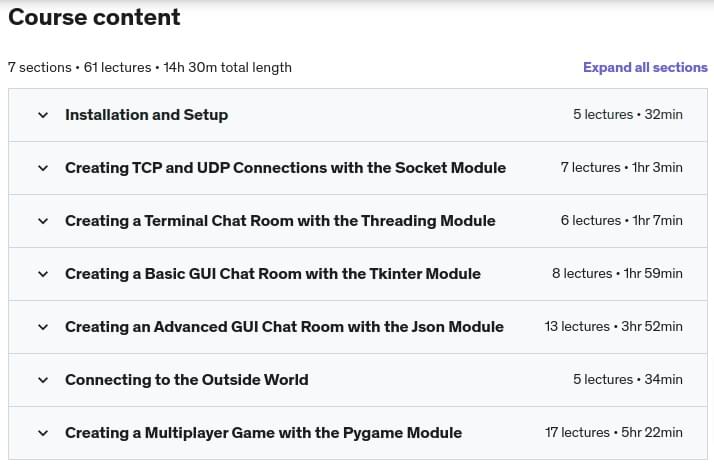This screenshot has width=714, height=464.
Task: Click the 13 lectures 3hr 52min label
Action: click(x=614, y=327)
